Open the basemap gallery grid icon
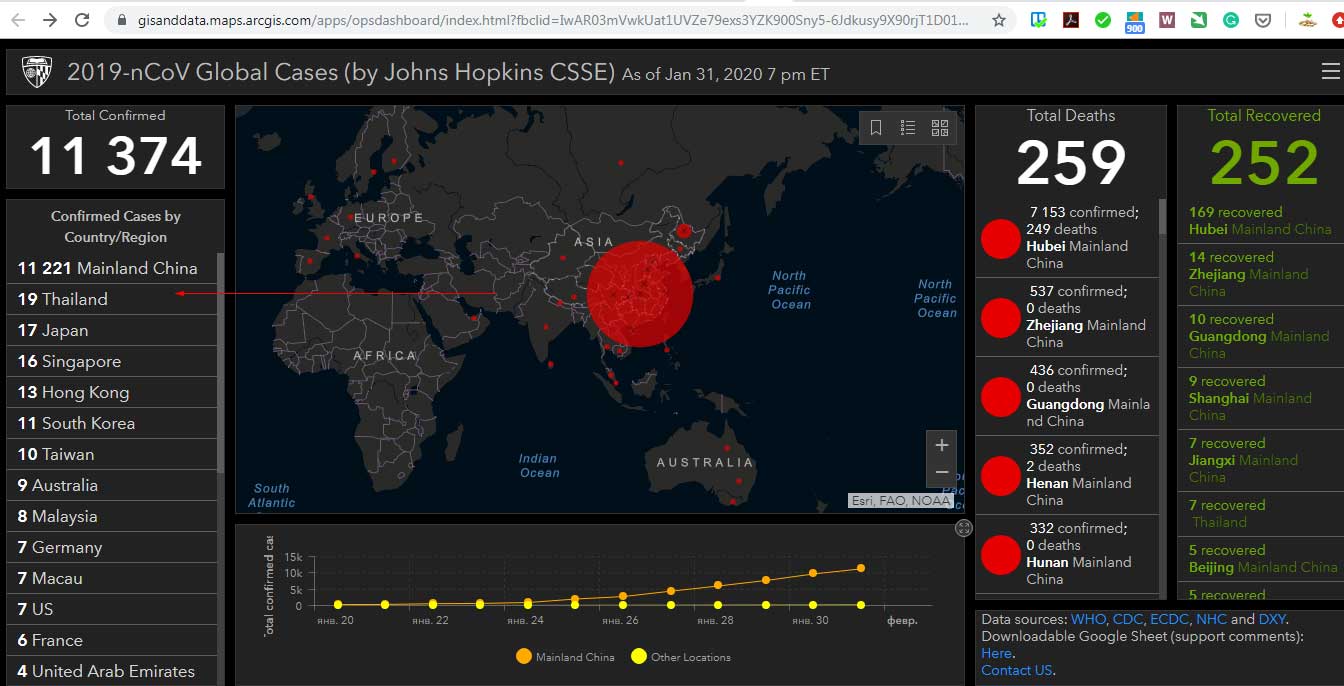 (940, 128)
